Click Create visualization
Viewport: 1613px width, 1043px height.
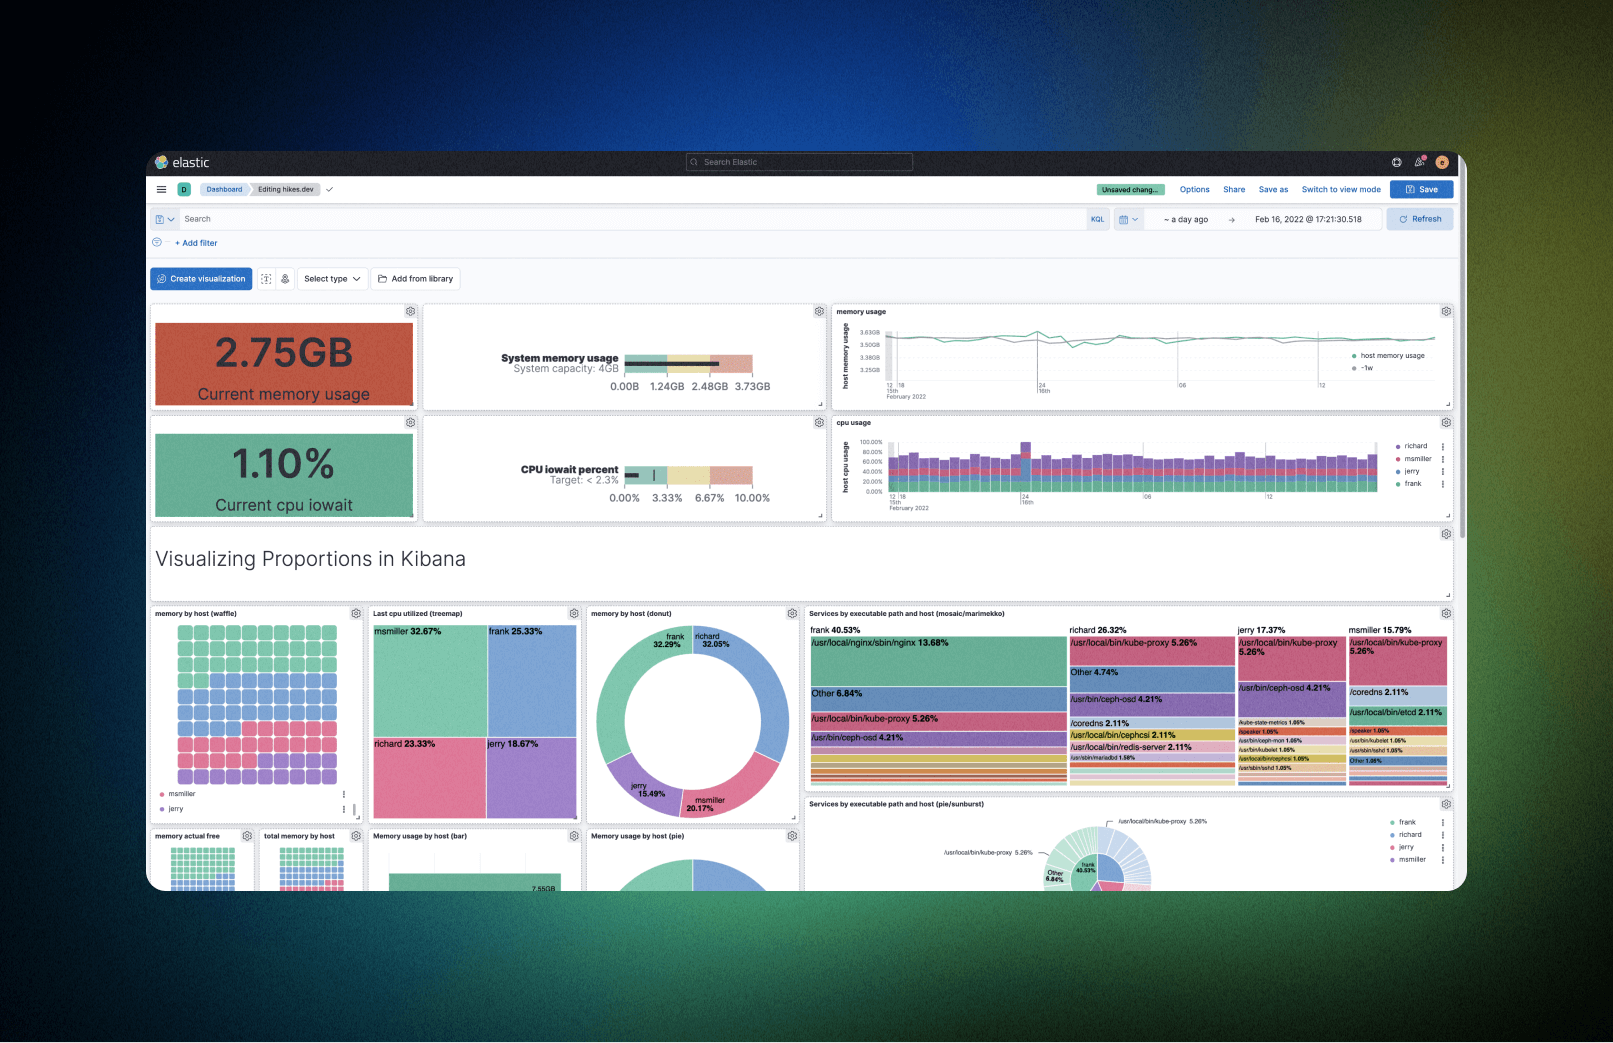201,279
